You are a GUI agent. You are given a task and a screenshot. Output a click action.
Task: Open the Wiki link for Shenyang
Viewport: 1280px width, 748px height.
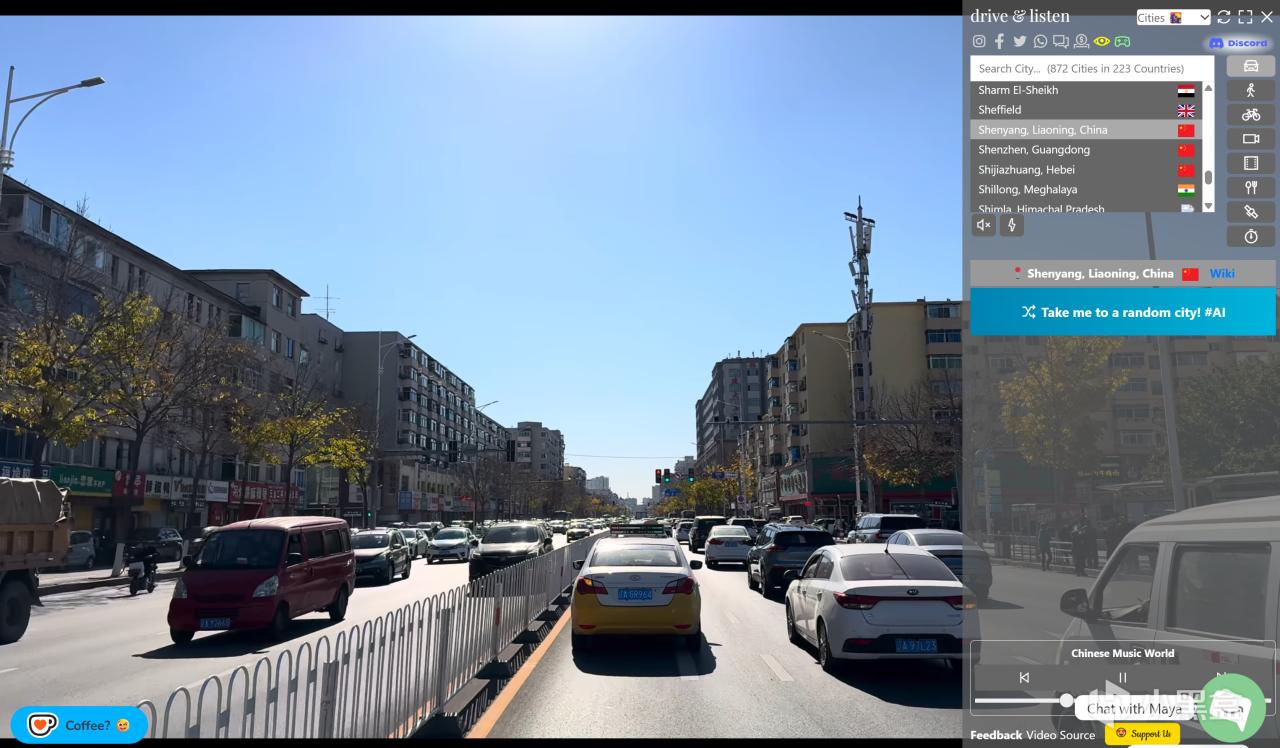click(1222, 273)
